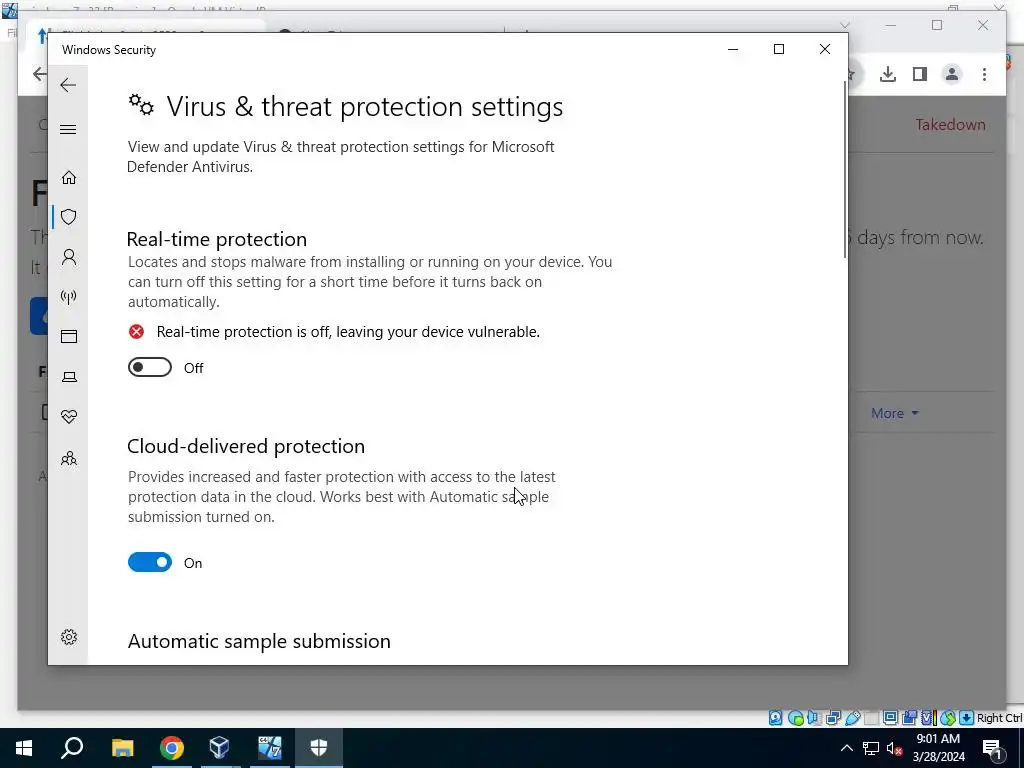Open the Windows Security hamburger navigation menu
Viewport: 1024px width, 768px height.
(x=68, y=129)
